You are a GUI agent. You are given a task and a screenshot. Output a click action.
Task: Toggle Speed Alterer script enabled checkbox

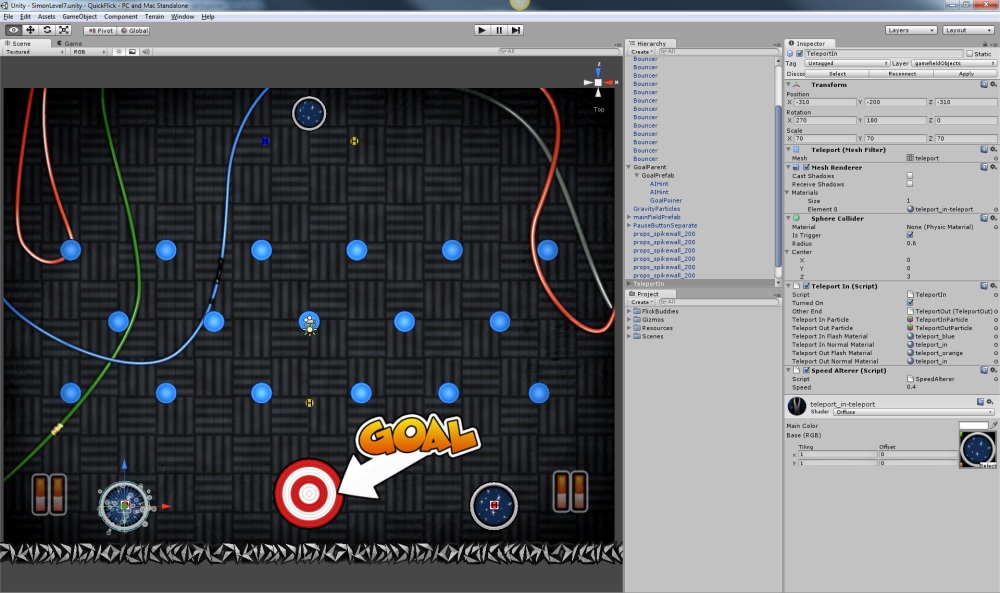806,370
